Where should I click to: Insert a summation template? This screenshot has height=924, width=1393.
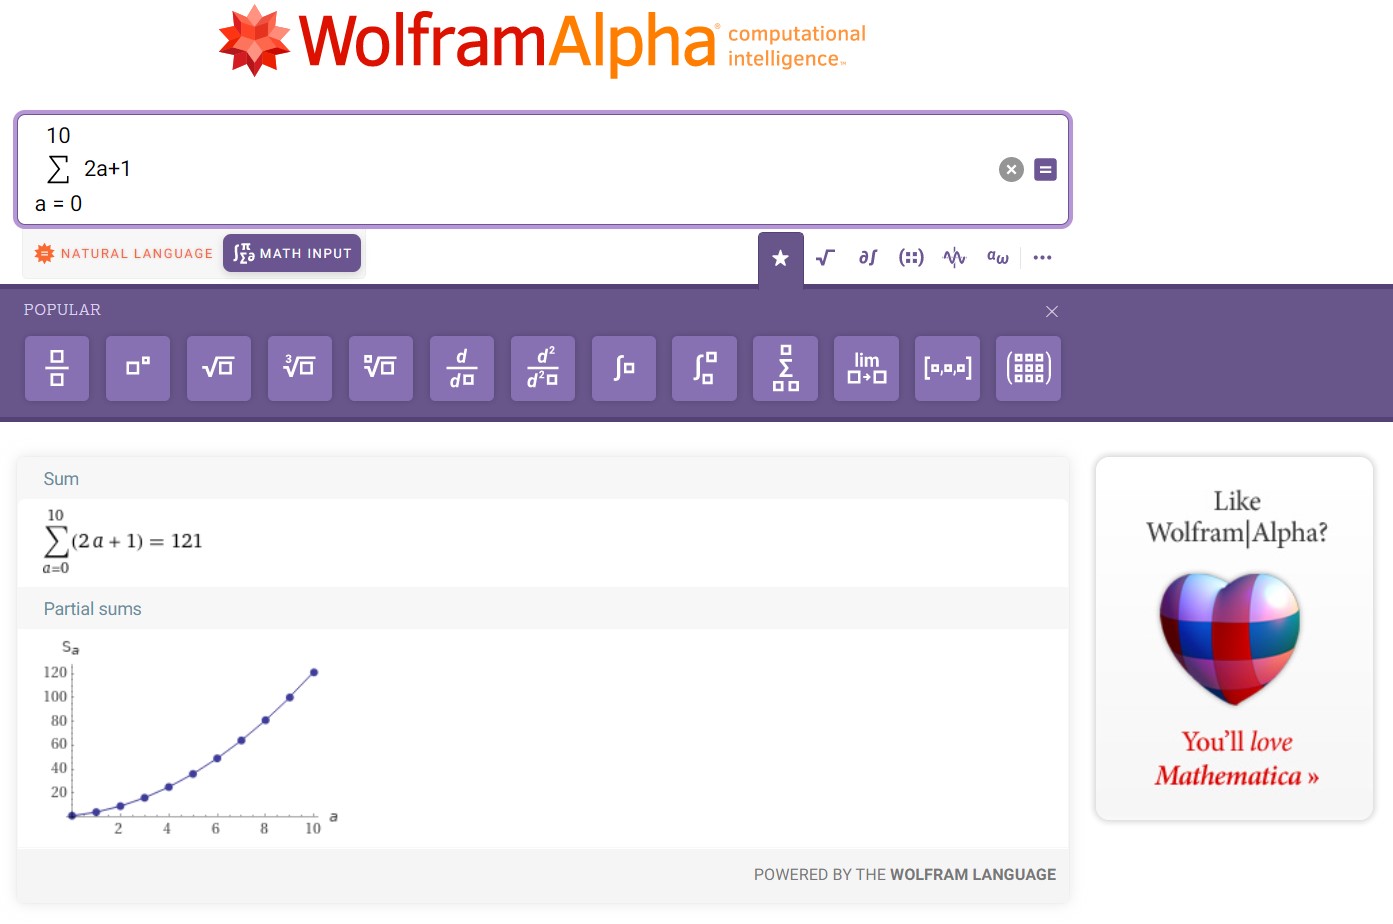(786, 368)
